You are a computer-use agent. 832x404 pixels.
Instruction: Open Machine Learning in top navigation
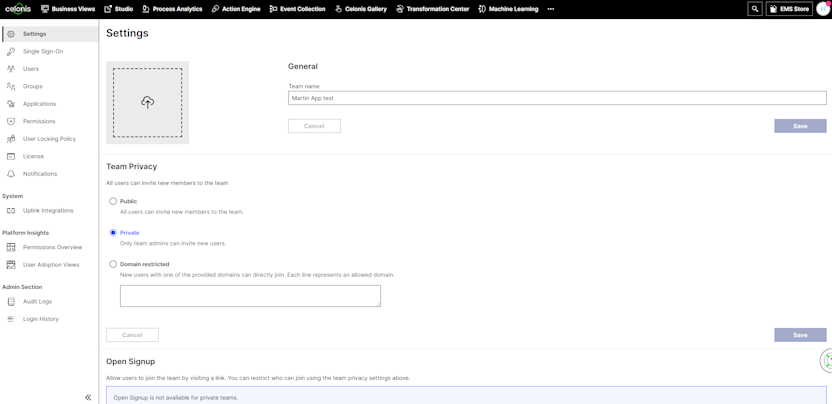pyautogui.click(x=508, y=9)
